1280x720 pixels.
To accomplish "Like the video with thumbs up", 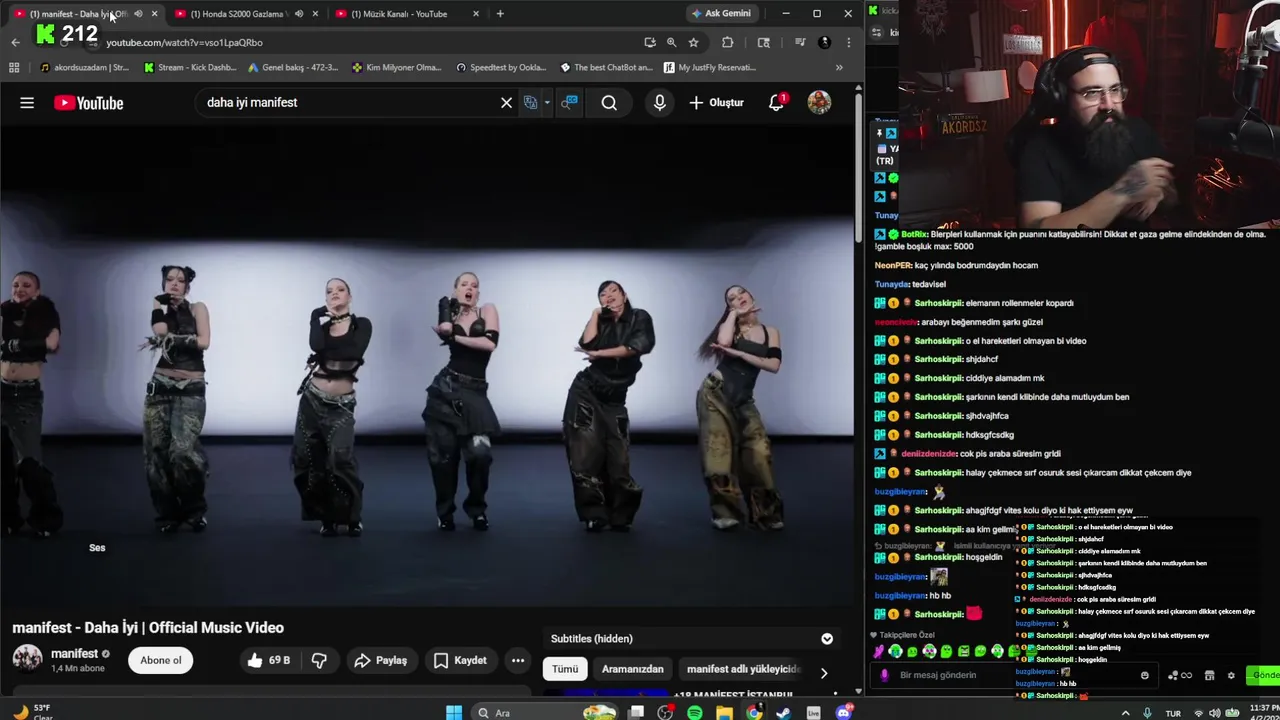I will click(x=267, y=660).
